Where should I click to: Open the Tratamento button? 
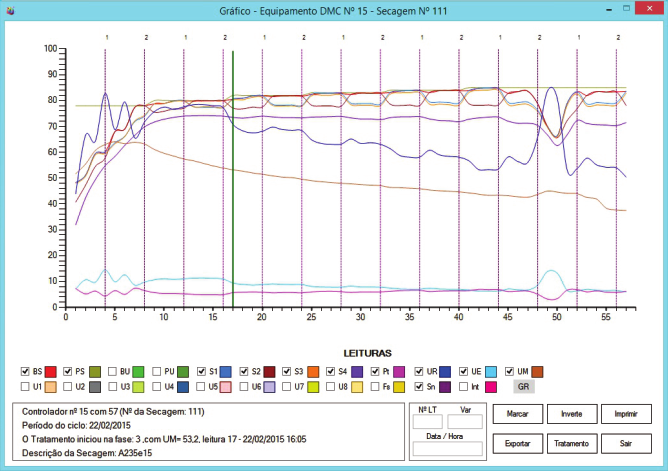click(x=572, y=443)
